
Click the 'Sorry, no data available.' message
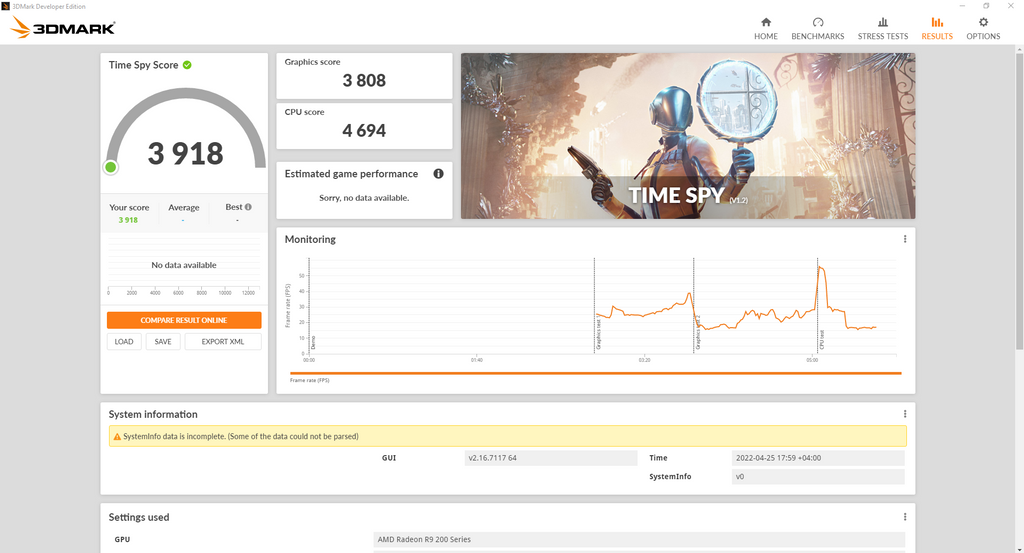pos(364,198)
